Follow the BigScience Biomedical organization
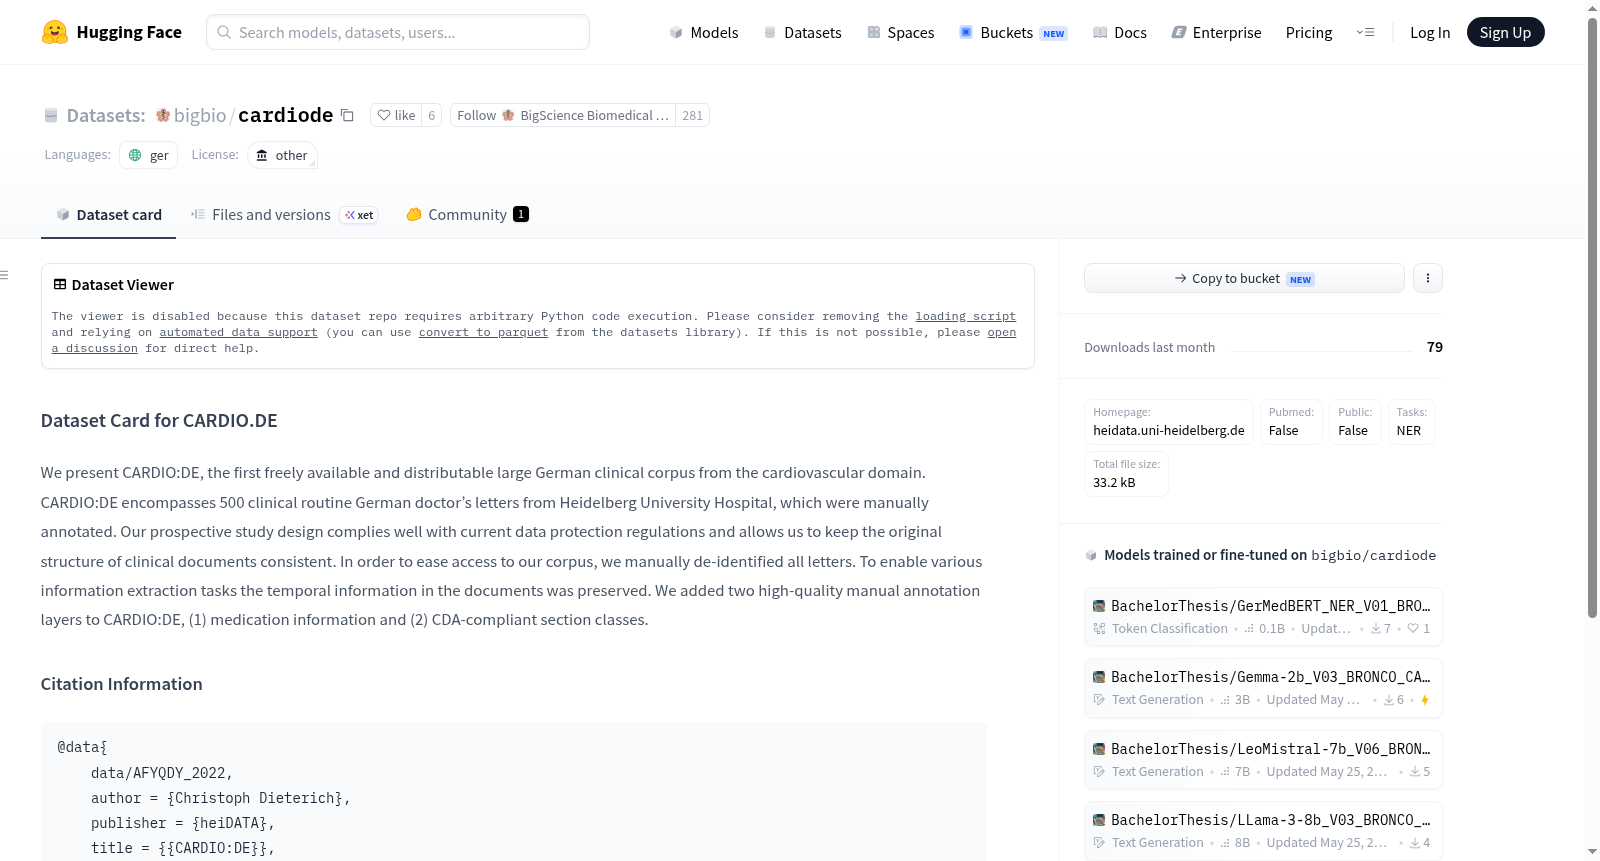 pyautogui.click(x=563, y=115)
